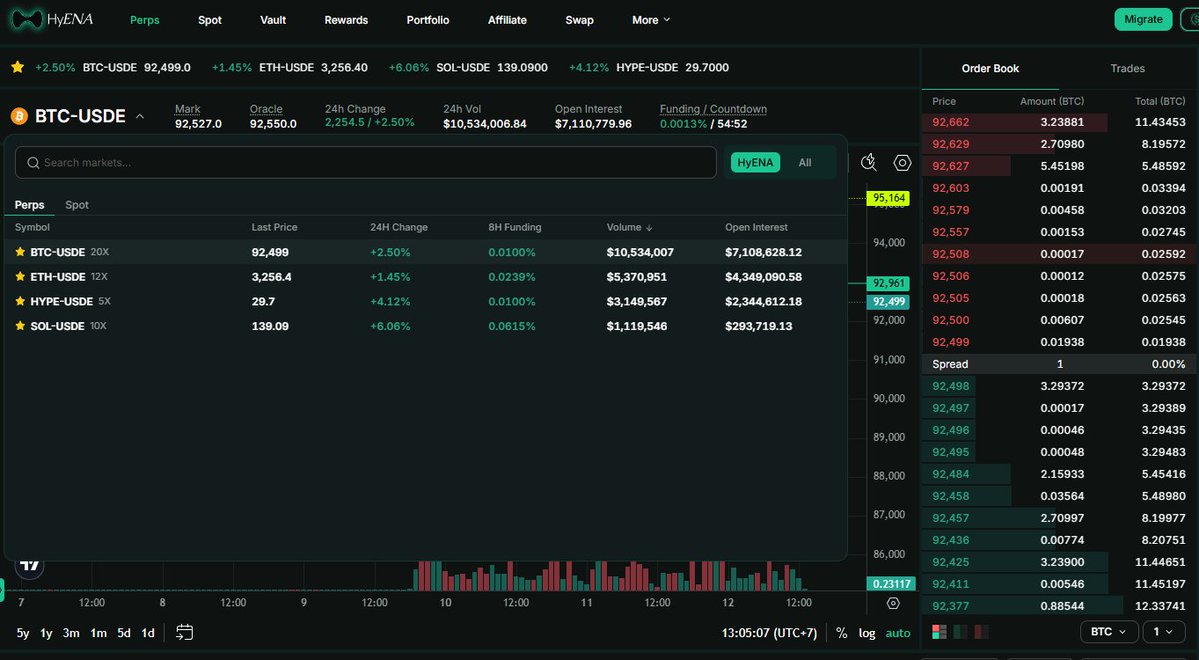Toggle percent scale on chart
The image size is (1199, 660).
(x=841, y=632)
